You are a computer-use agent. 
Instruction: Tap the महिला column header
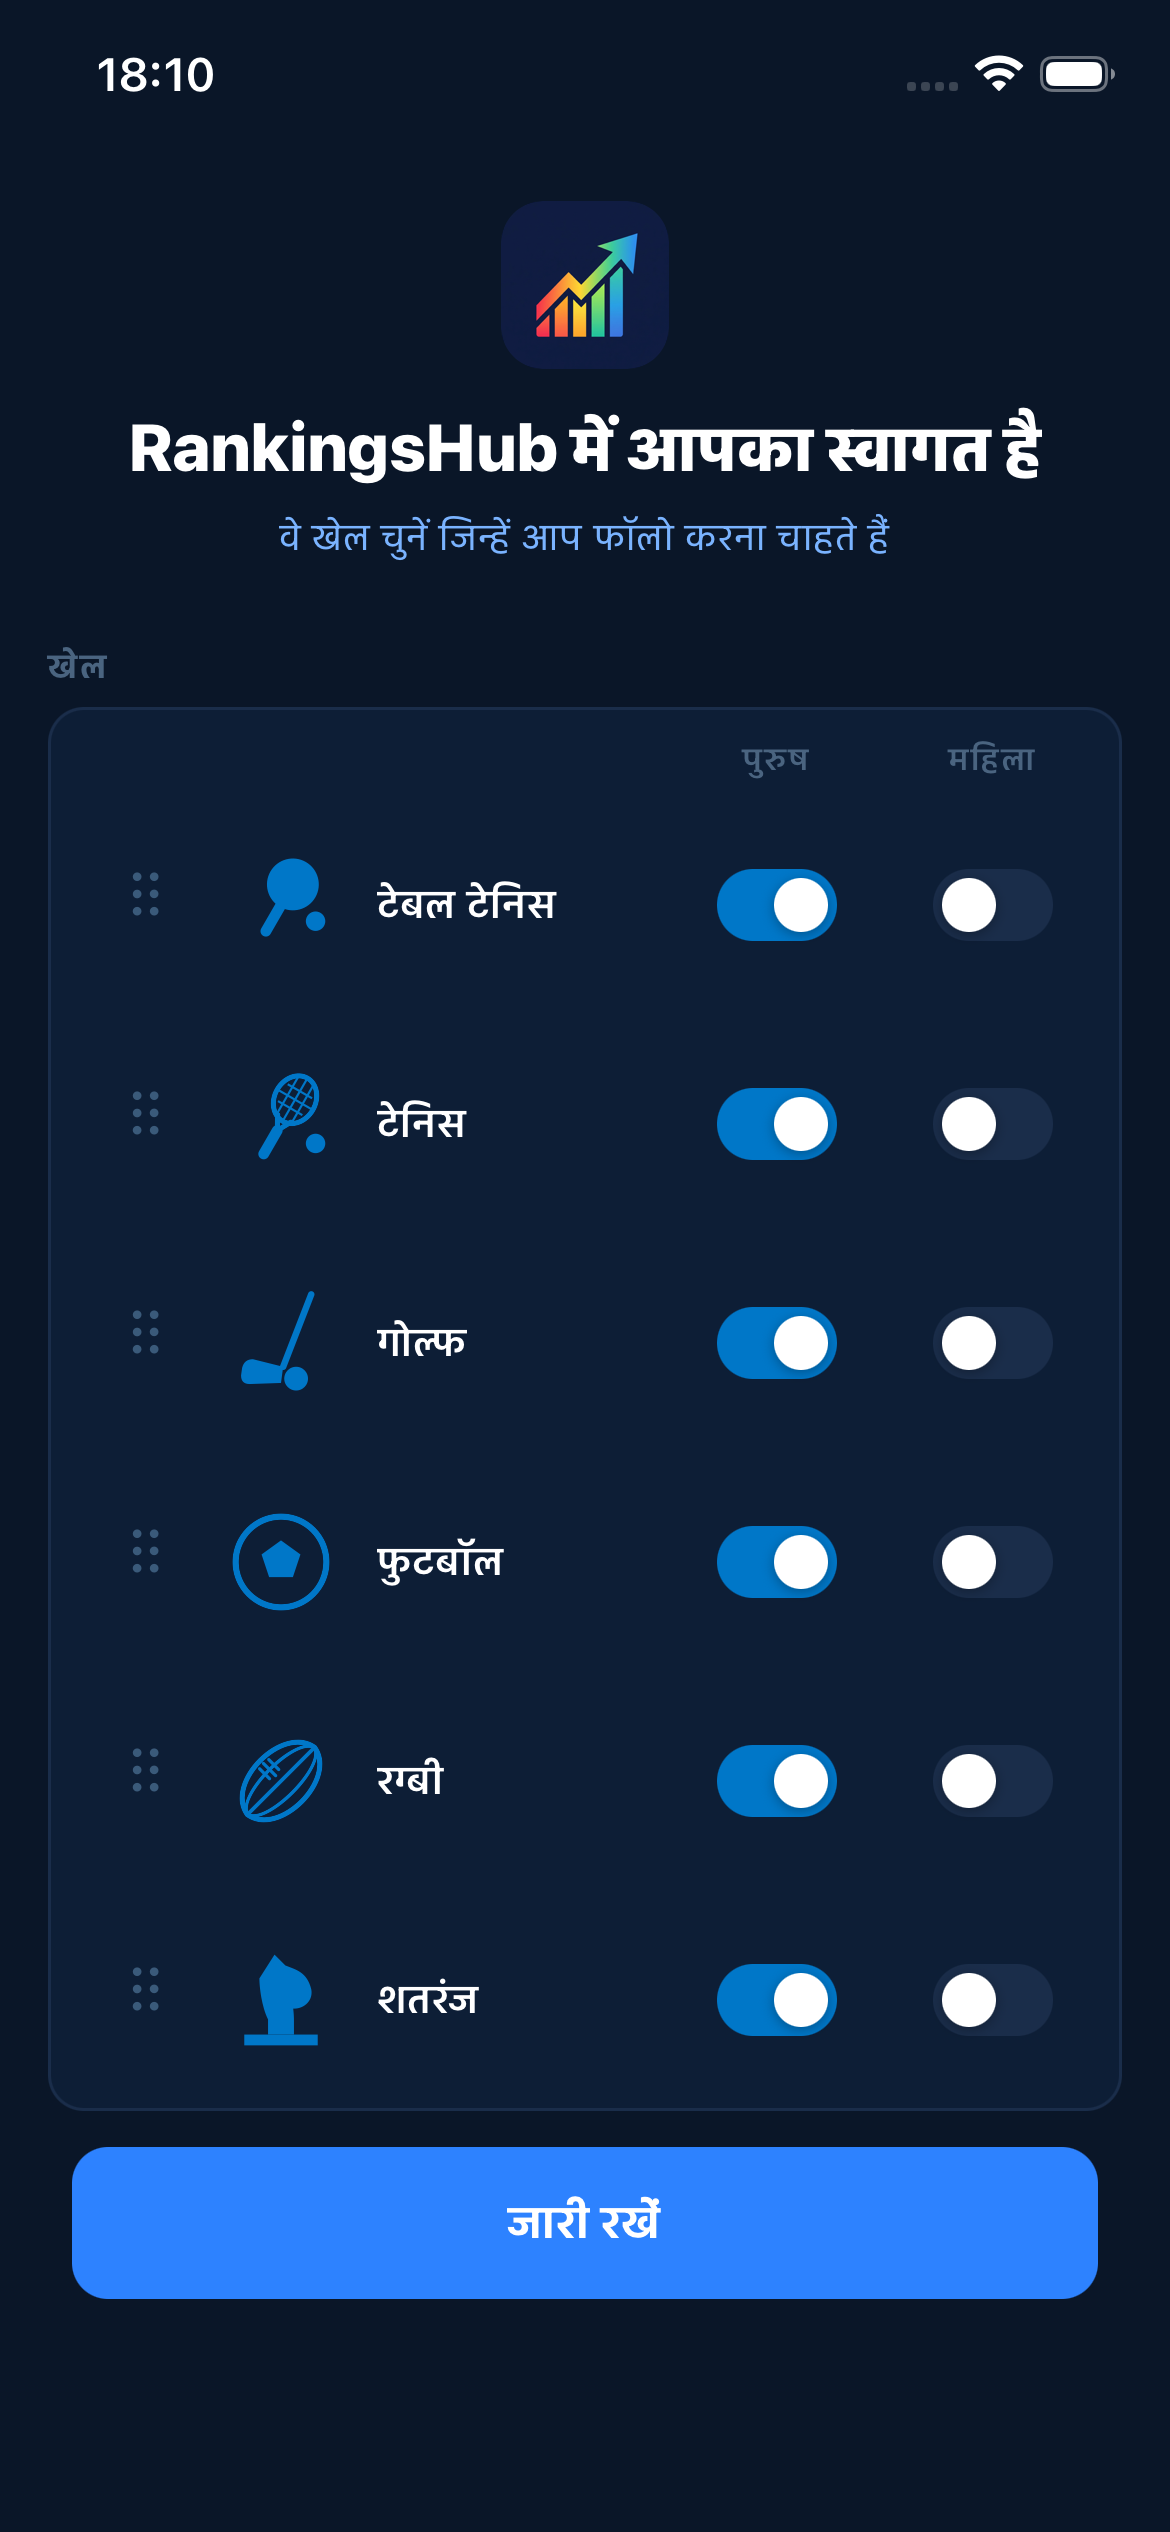tap(991, 759)
